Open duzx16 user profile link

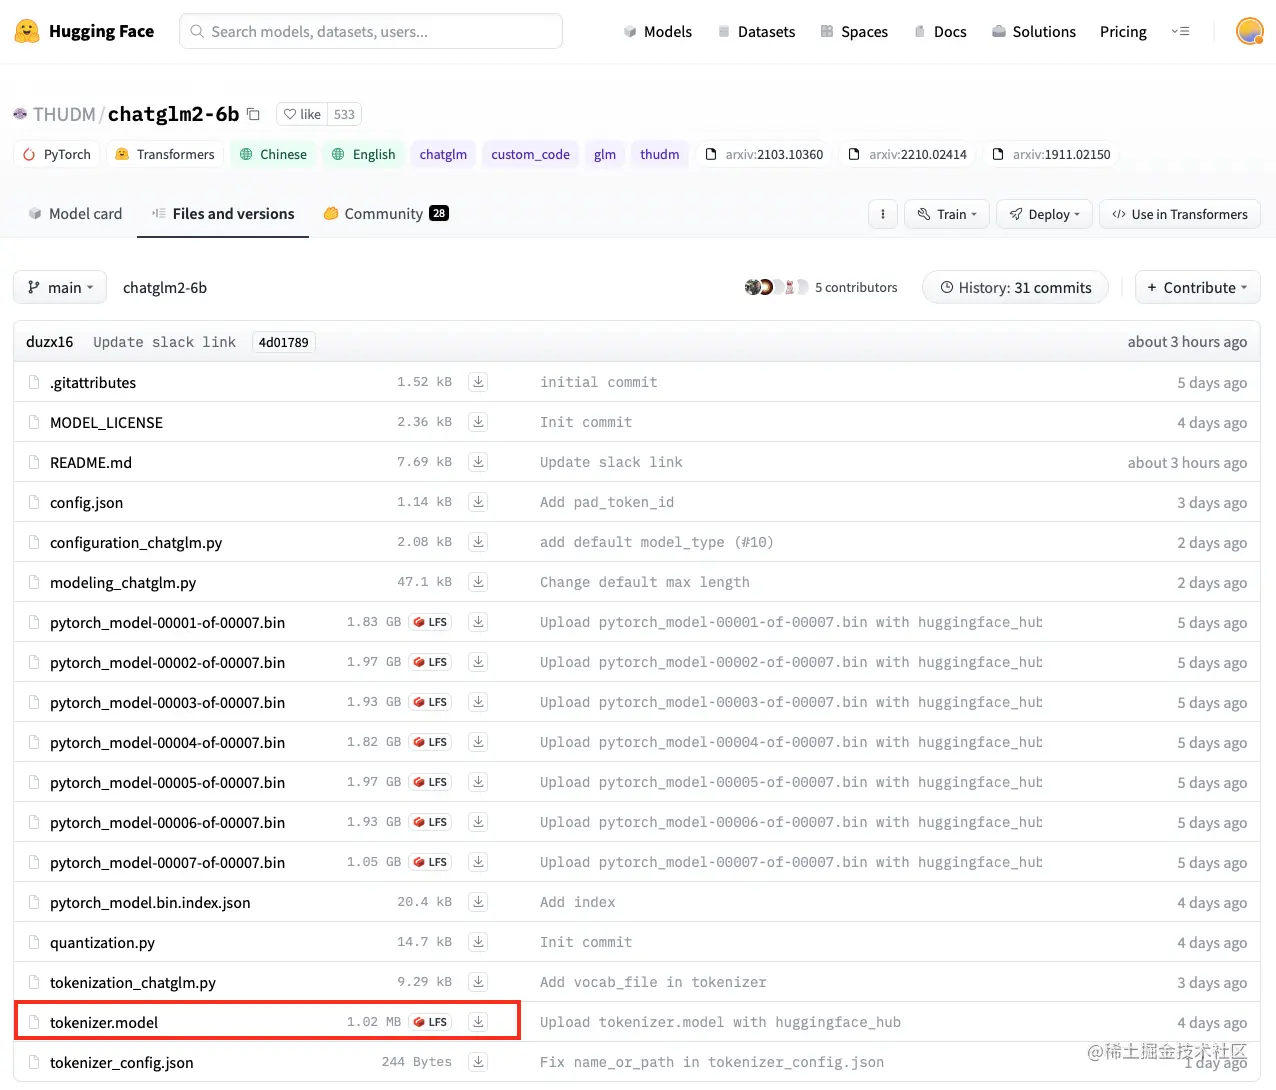coord(50,341)
